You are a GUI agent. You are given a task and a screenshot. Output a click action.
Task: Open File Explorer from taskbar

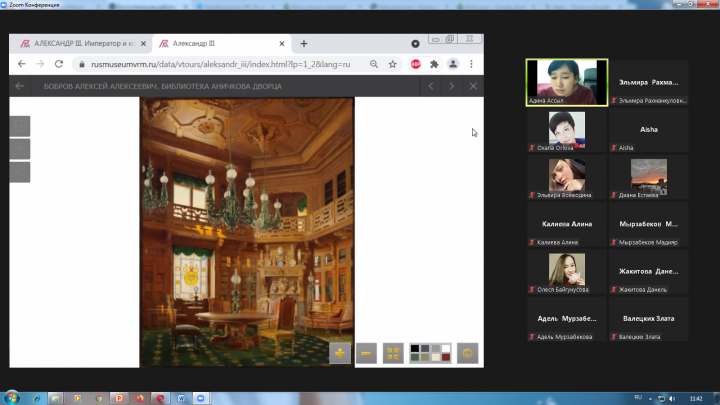(55, 398)
